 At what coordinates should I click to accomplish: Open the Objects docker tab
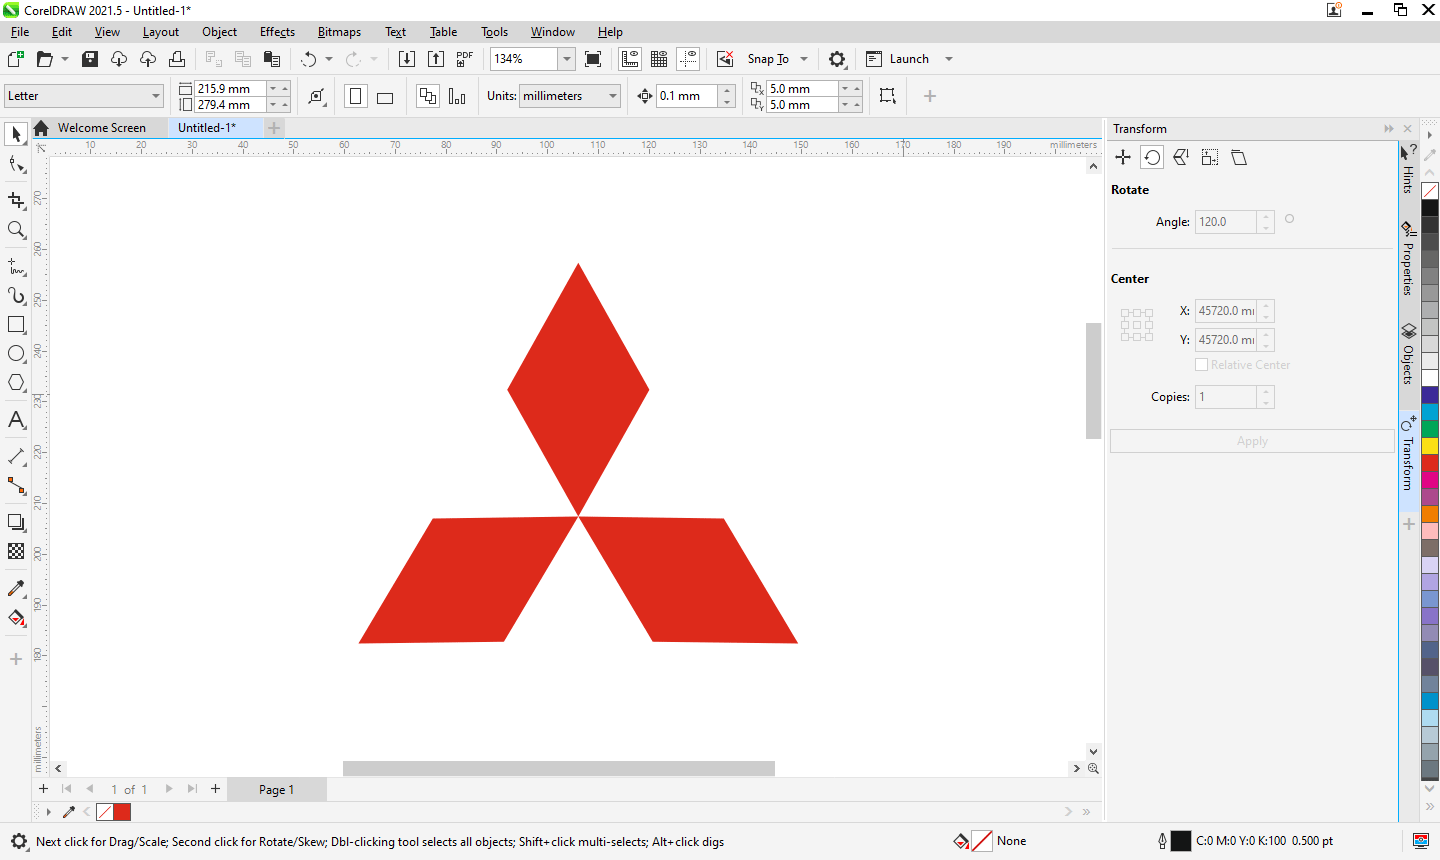click(x=1408, y=355)
